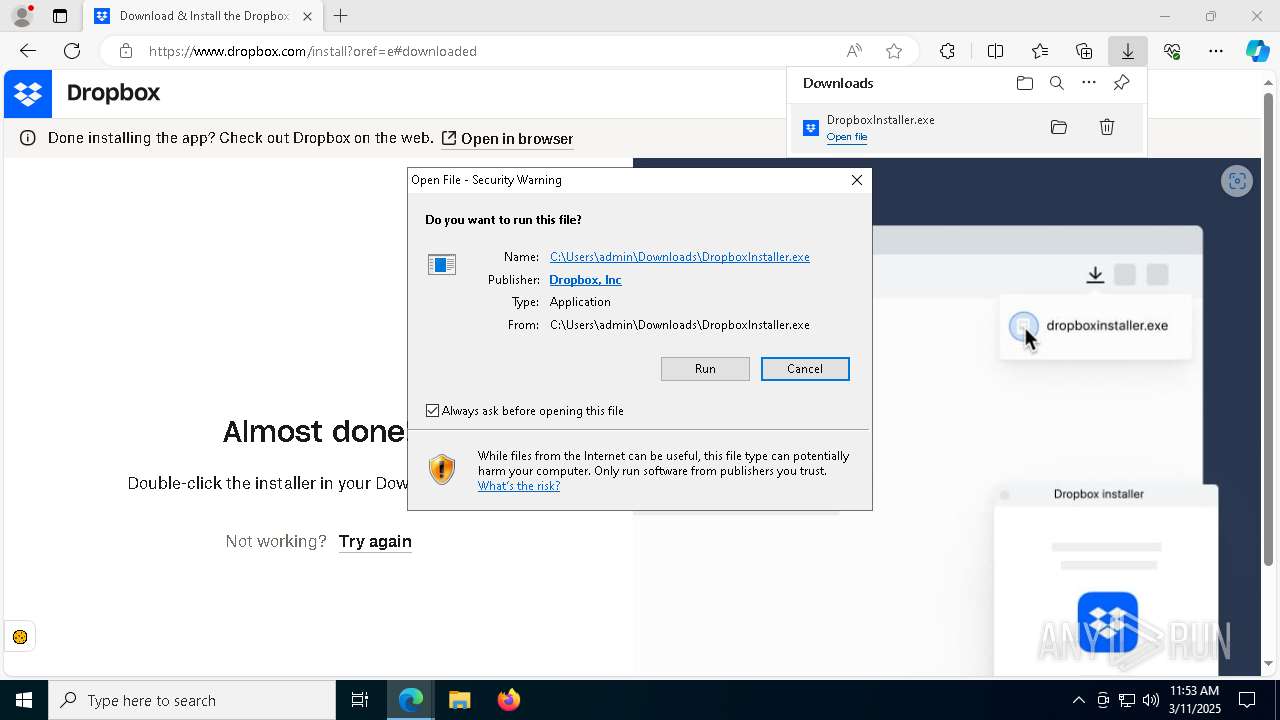
Task: Open cookie preferences icon
Action: pos(20,637)
